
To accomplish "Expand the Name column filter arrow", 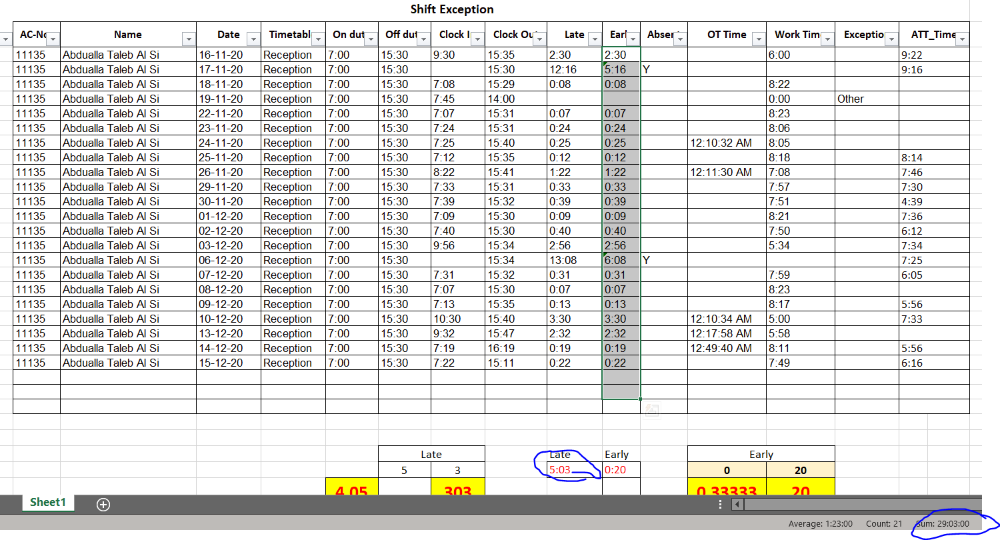I will click(x=187, y=39).
